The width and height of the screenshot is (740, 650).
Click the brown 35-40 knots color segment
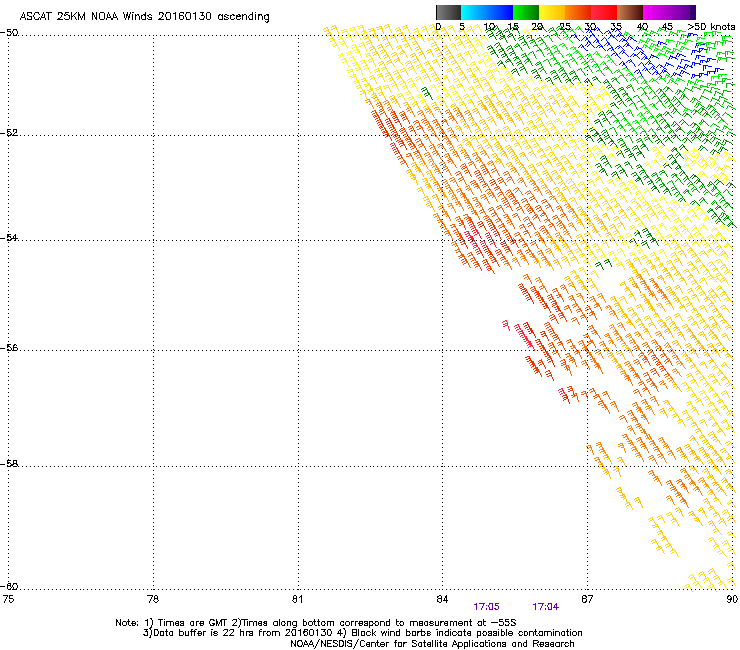click(x=630, y=12)
